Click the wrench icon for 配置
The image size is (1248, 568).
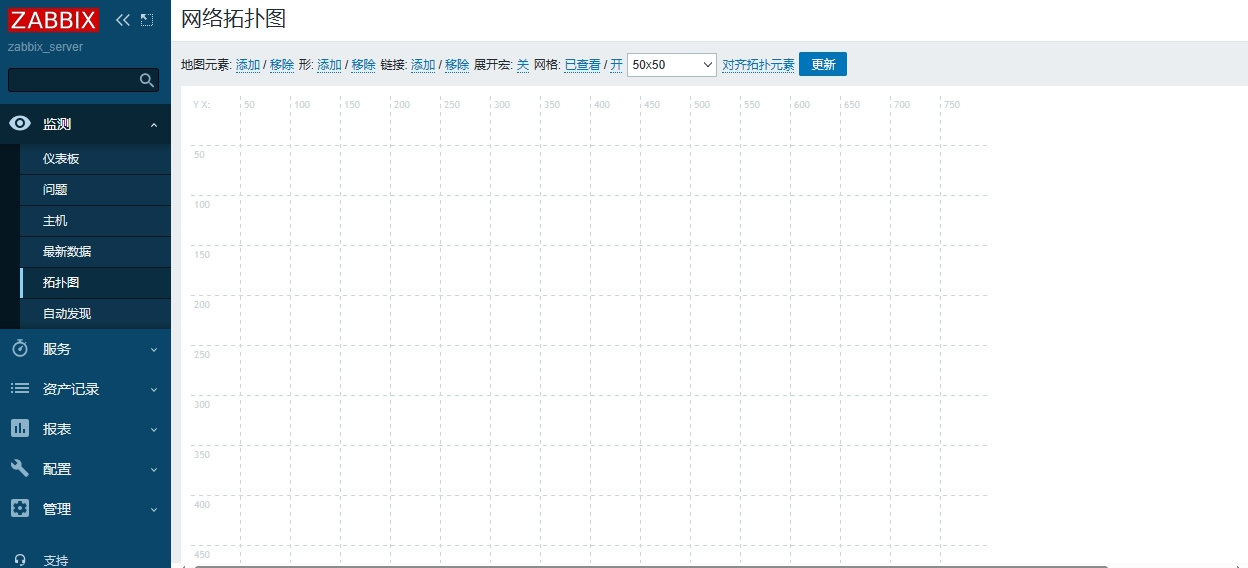click(20, 469)
